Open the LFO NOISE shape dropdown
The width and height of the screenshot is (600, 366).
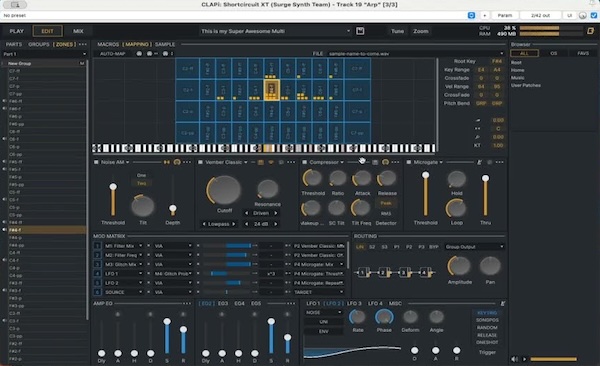coord(323,312)
